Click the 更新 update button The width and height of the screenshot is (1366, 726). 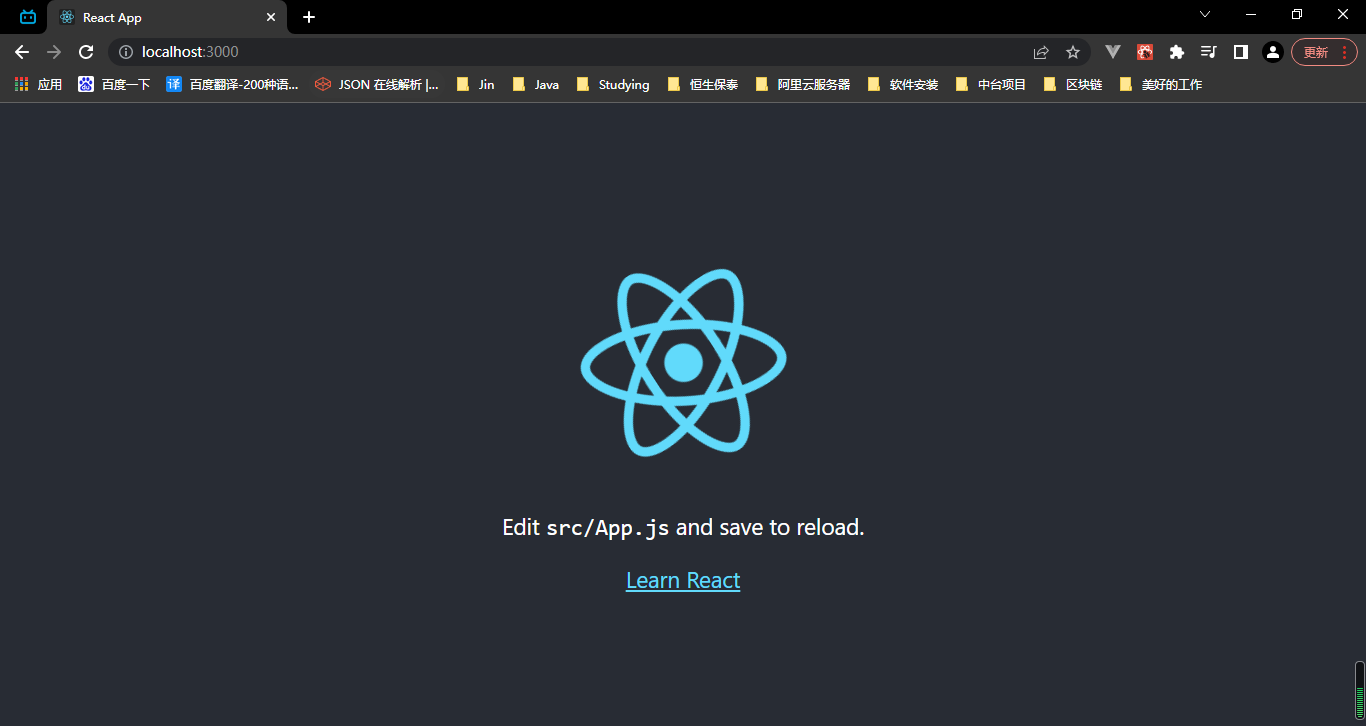click(x=1315, y=52)
